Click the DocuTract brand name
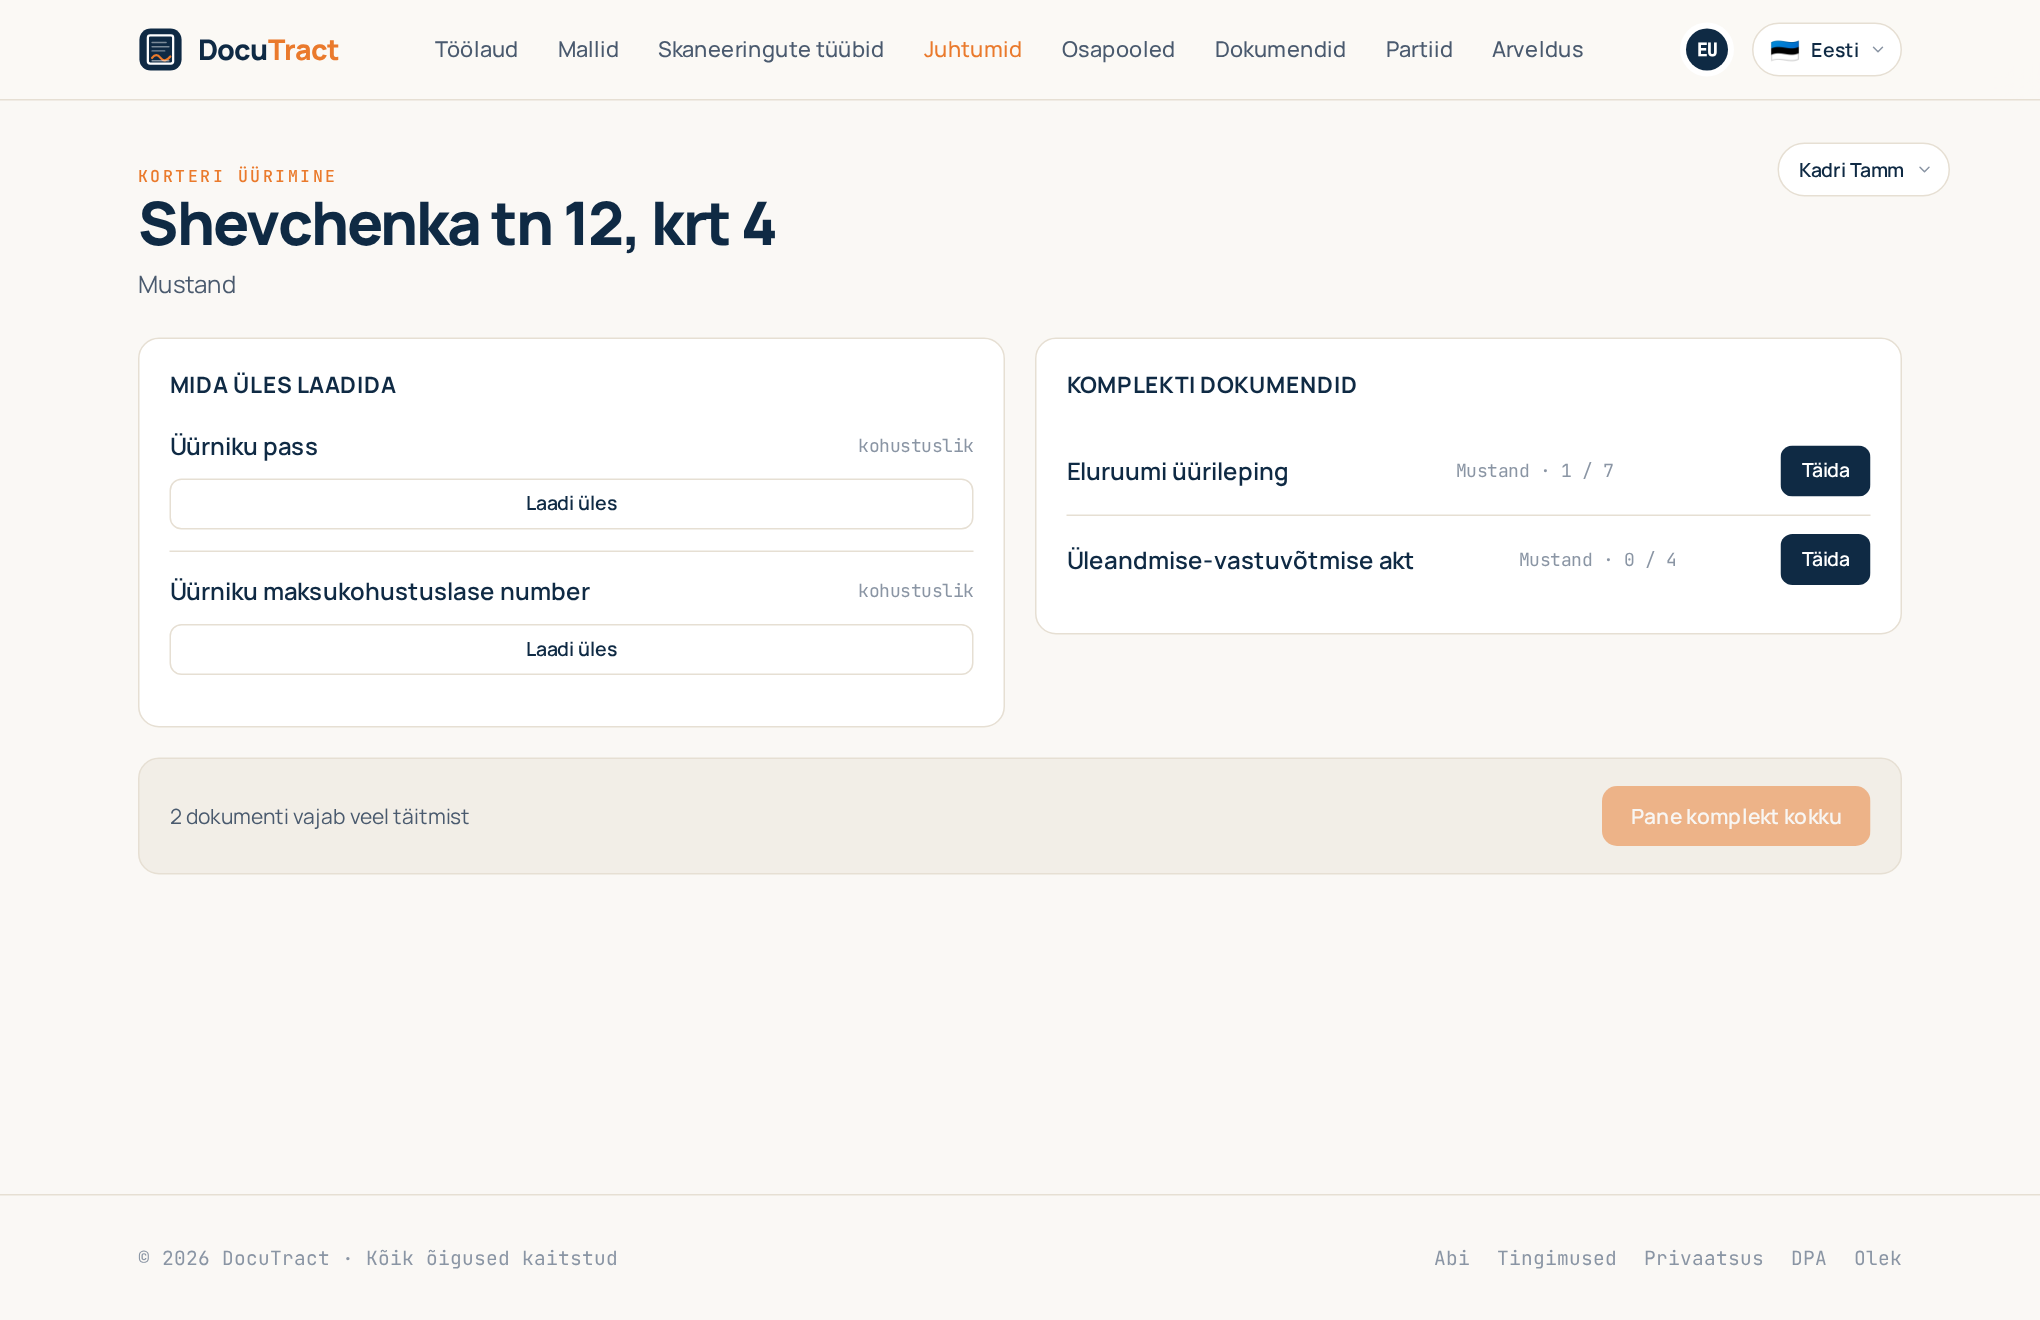This screenshot has width=2040, height=1320. click(x=268, y=50)
